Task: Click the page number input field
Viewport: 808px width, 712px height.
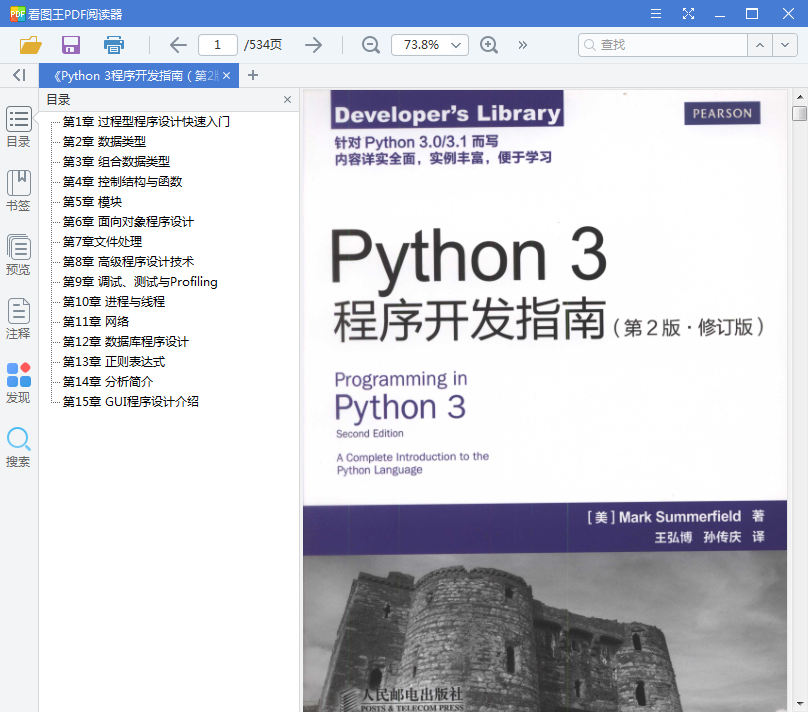Action: pyautogui.click(x=217, y=45)
